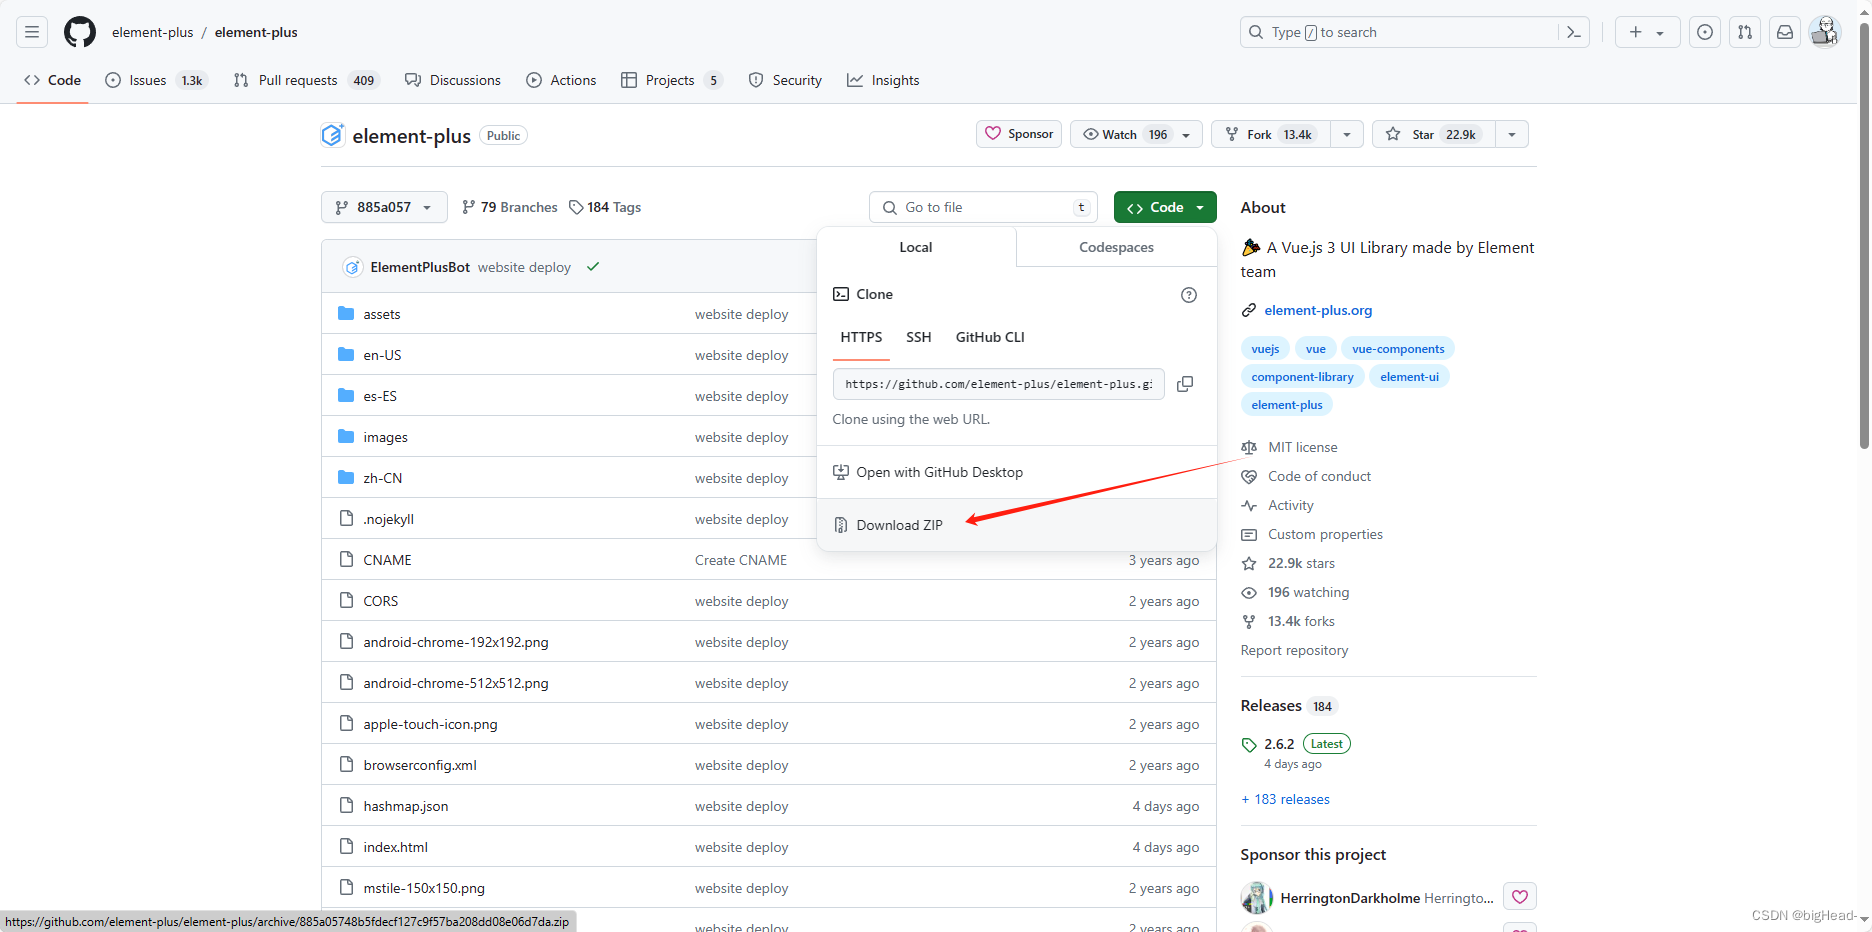Click the search box in header

click(1414, 32)
